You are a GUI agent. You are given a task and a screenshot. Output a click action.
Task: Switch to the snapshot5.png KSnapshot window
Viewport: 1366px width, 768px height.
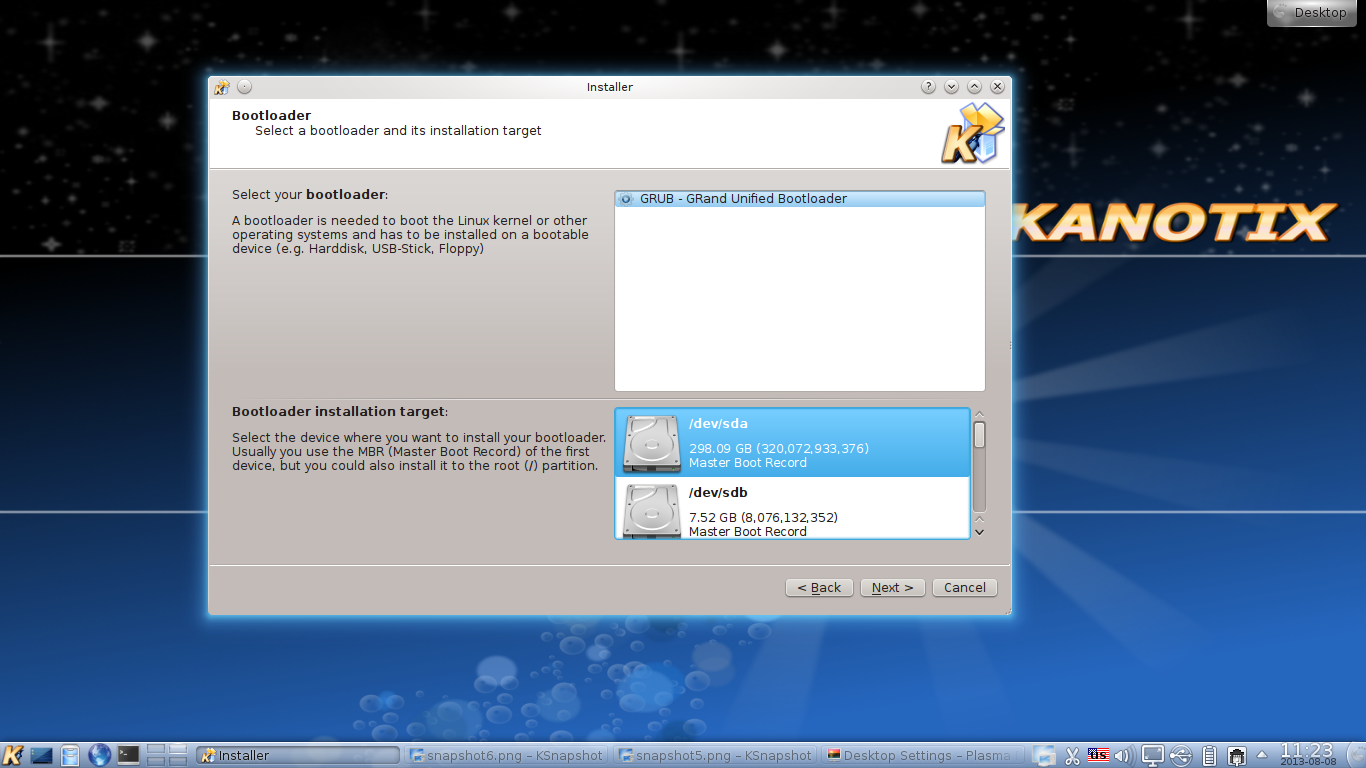click(715, 755)
